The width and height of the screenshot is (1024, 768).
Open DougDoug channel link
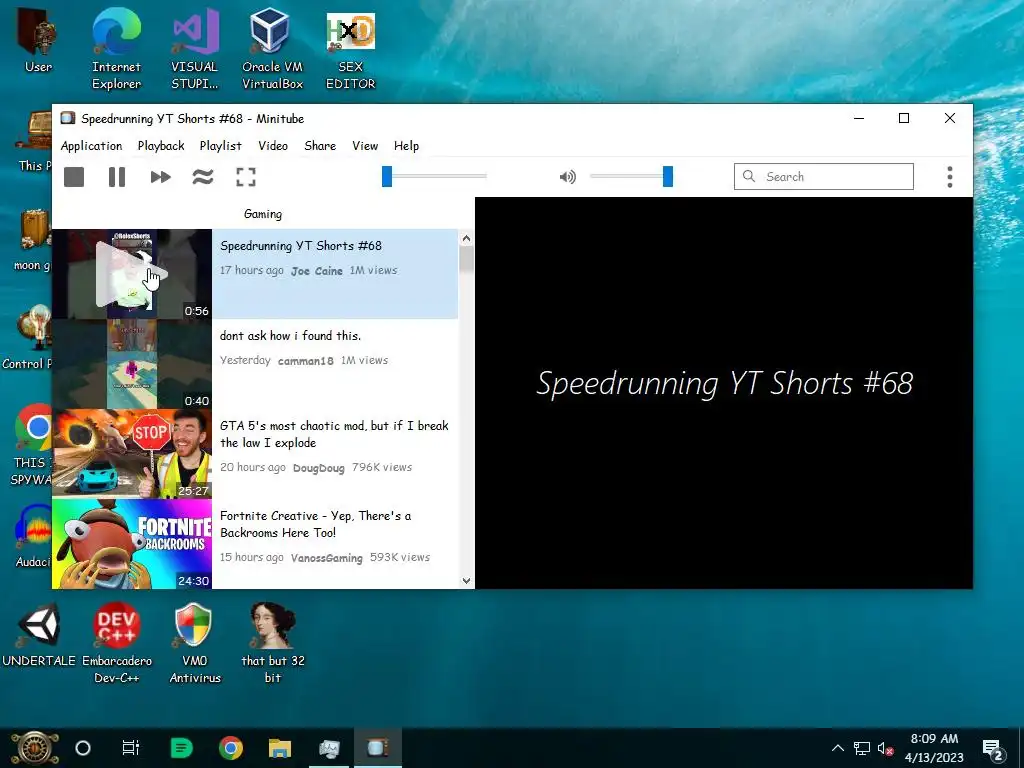point(319,468)
